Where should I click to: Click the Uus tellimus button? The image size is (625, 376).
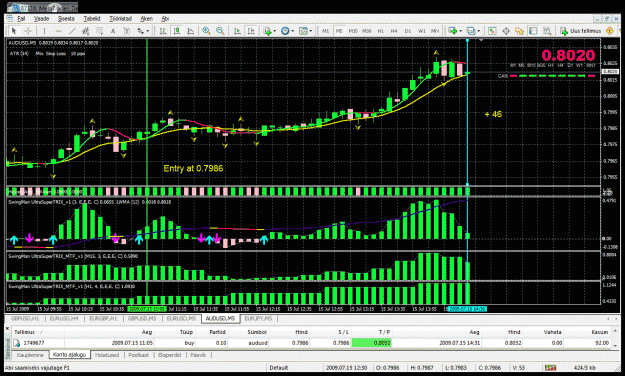pyautogui.click(x=580, y=31)
